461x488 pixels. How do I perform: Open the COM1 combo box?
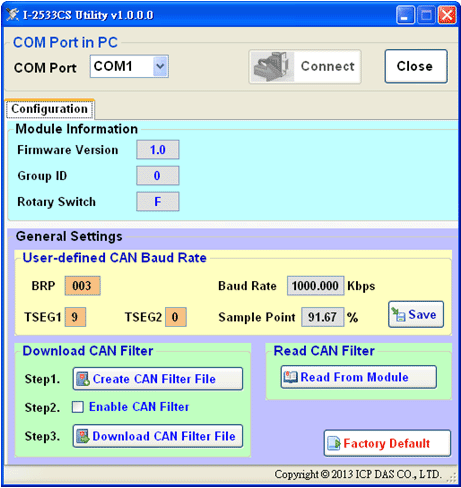click(x=129, y=67)
